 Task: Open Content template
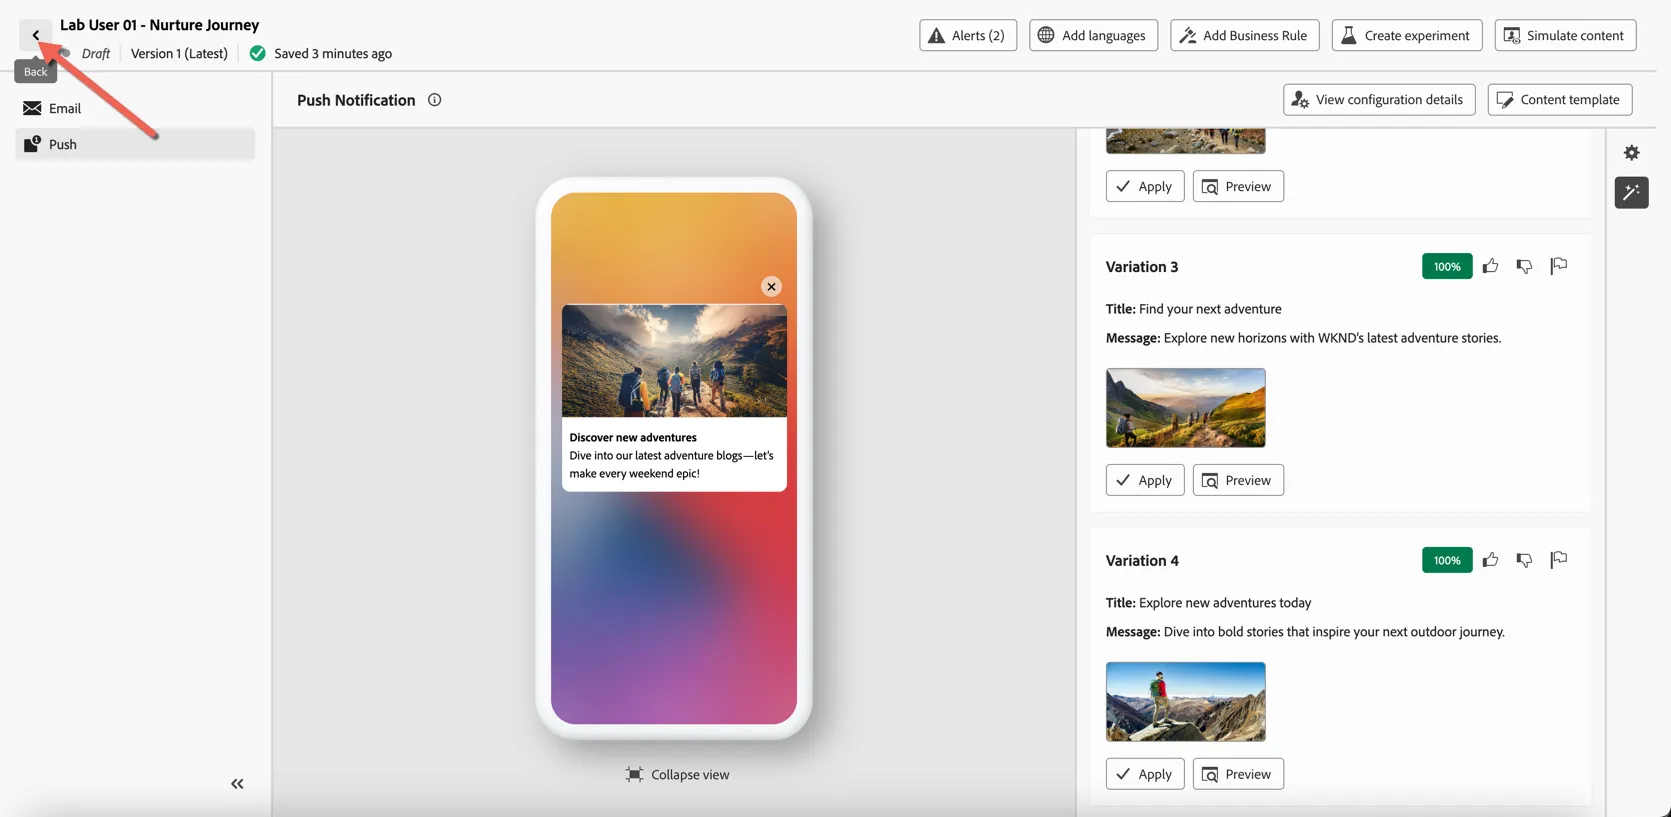[x=1560, y=100]
